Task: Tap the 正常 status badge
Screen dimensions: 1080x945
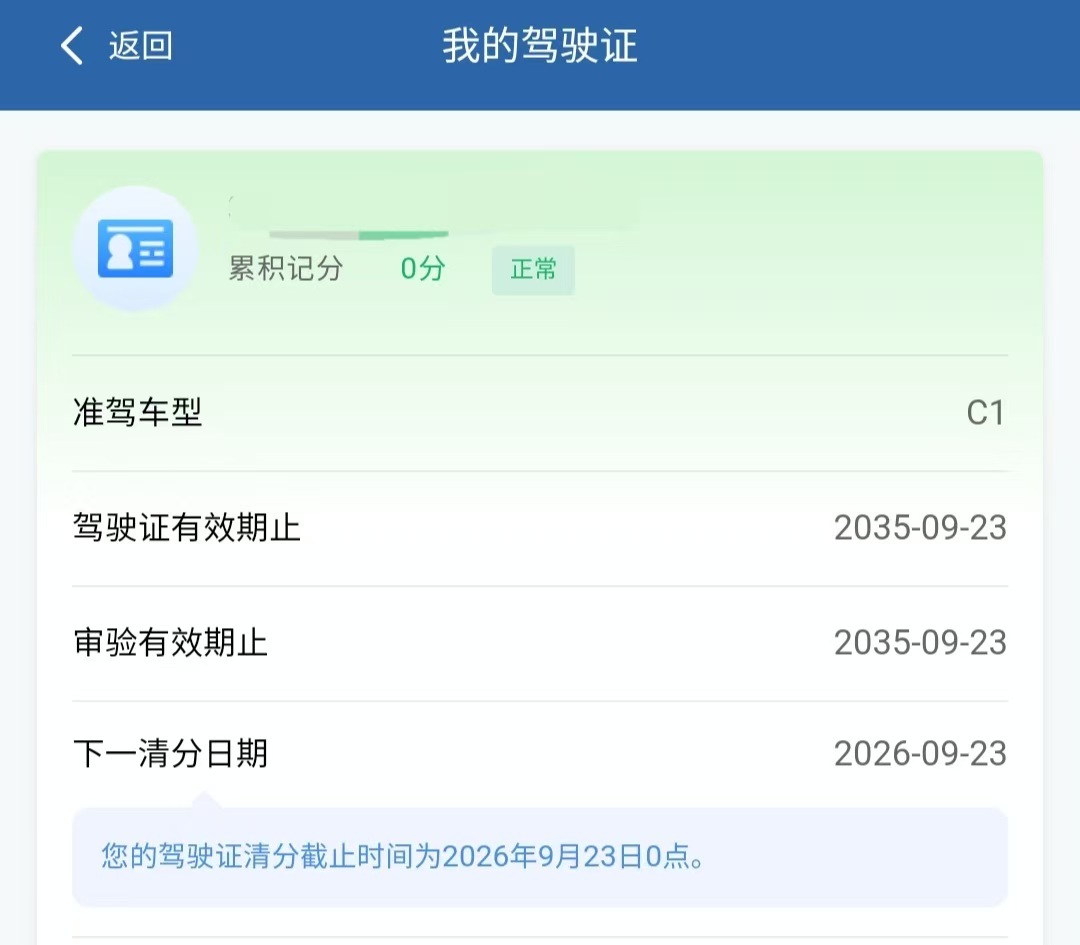Action: point(533,269)
